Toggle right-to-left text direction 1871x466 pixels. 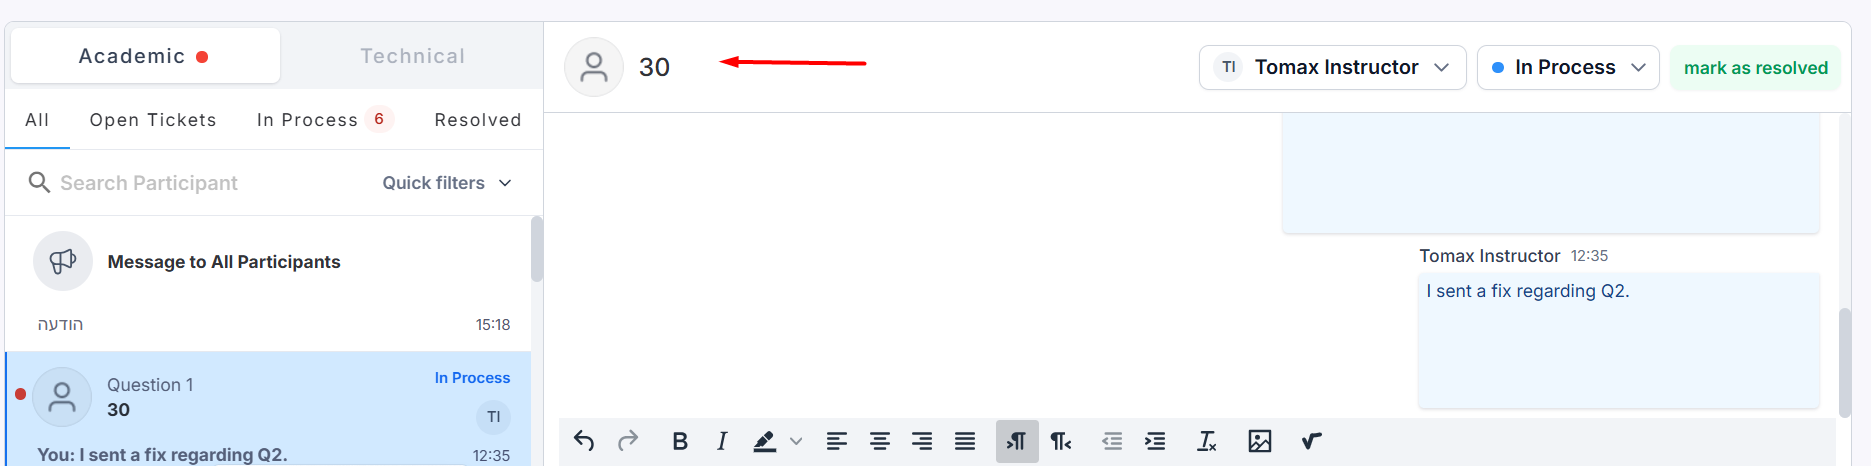[1061, 441]
